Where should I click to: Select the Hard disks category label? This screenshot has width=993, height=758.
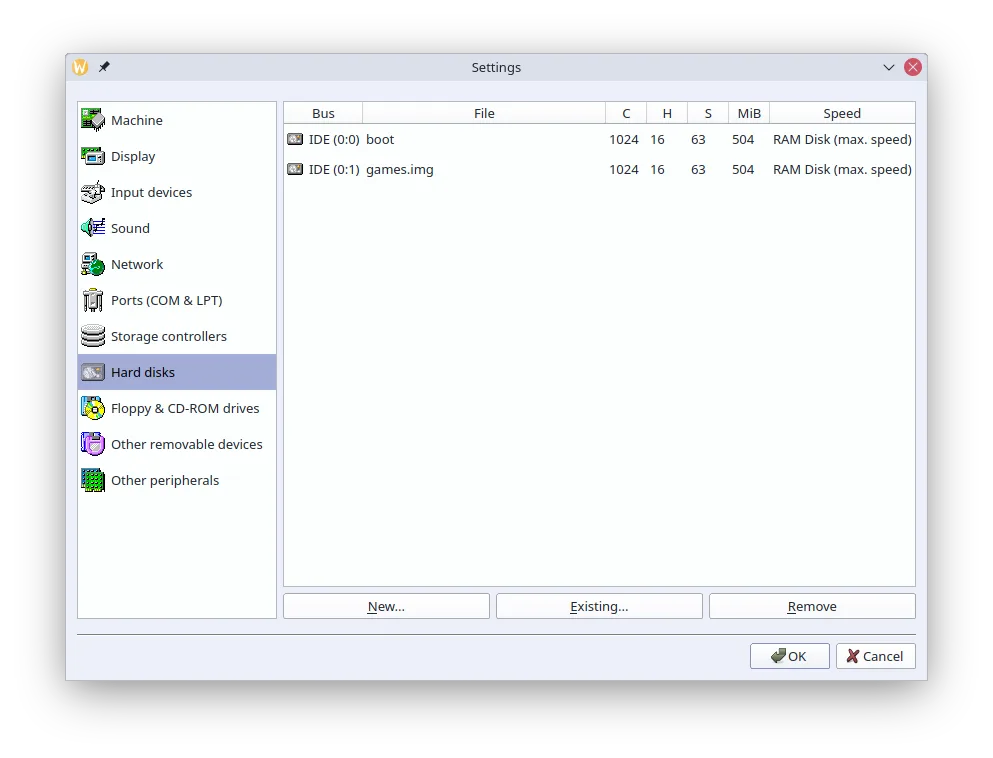click(x=142, y=372)
